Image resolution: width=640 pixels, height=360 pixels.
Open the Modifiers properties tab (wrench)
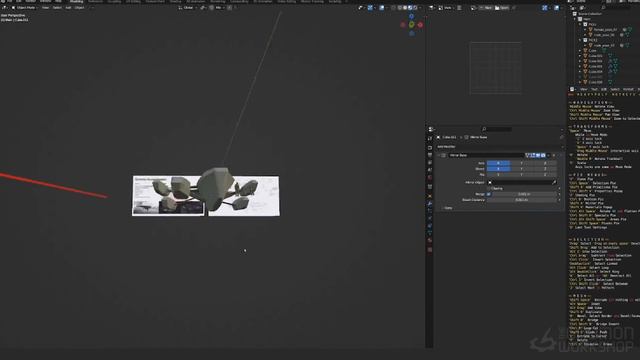tap(430, 203)
